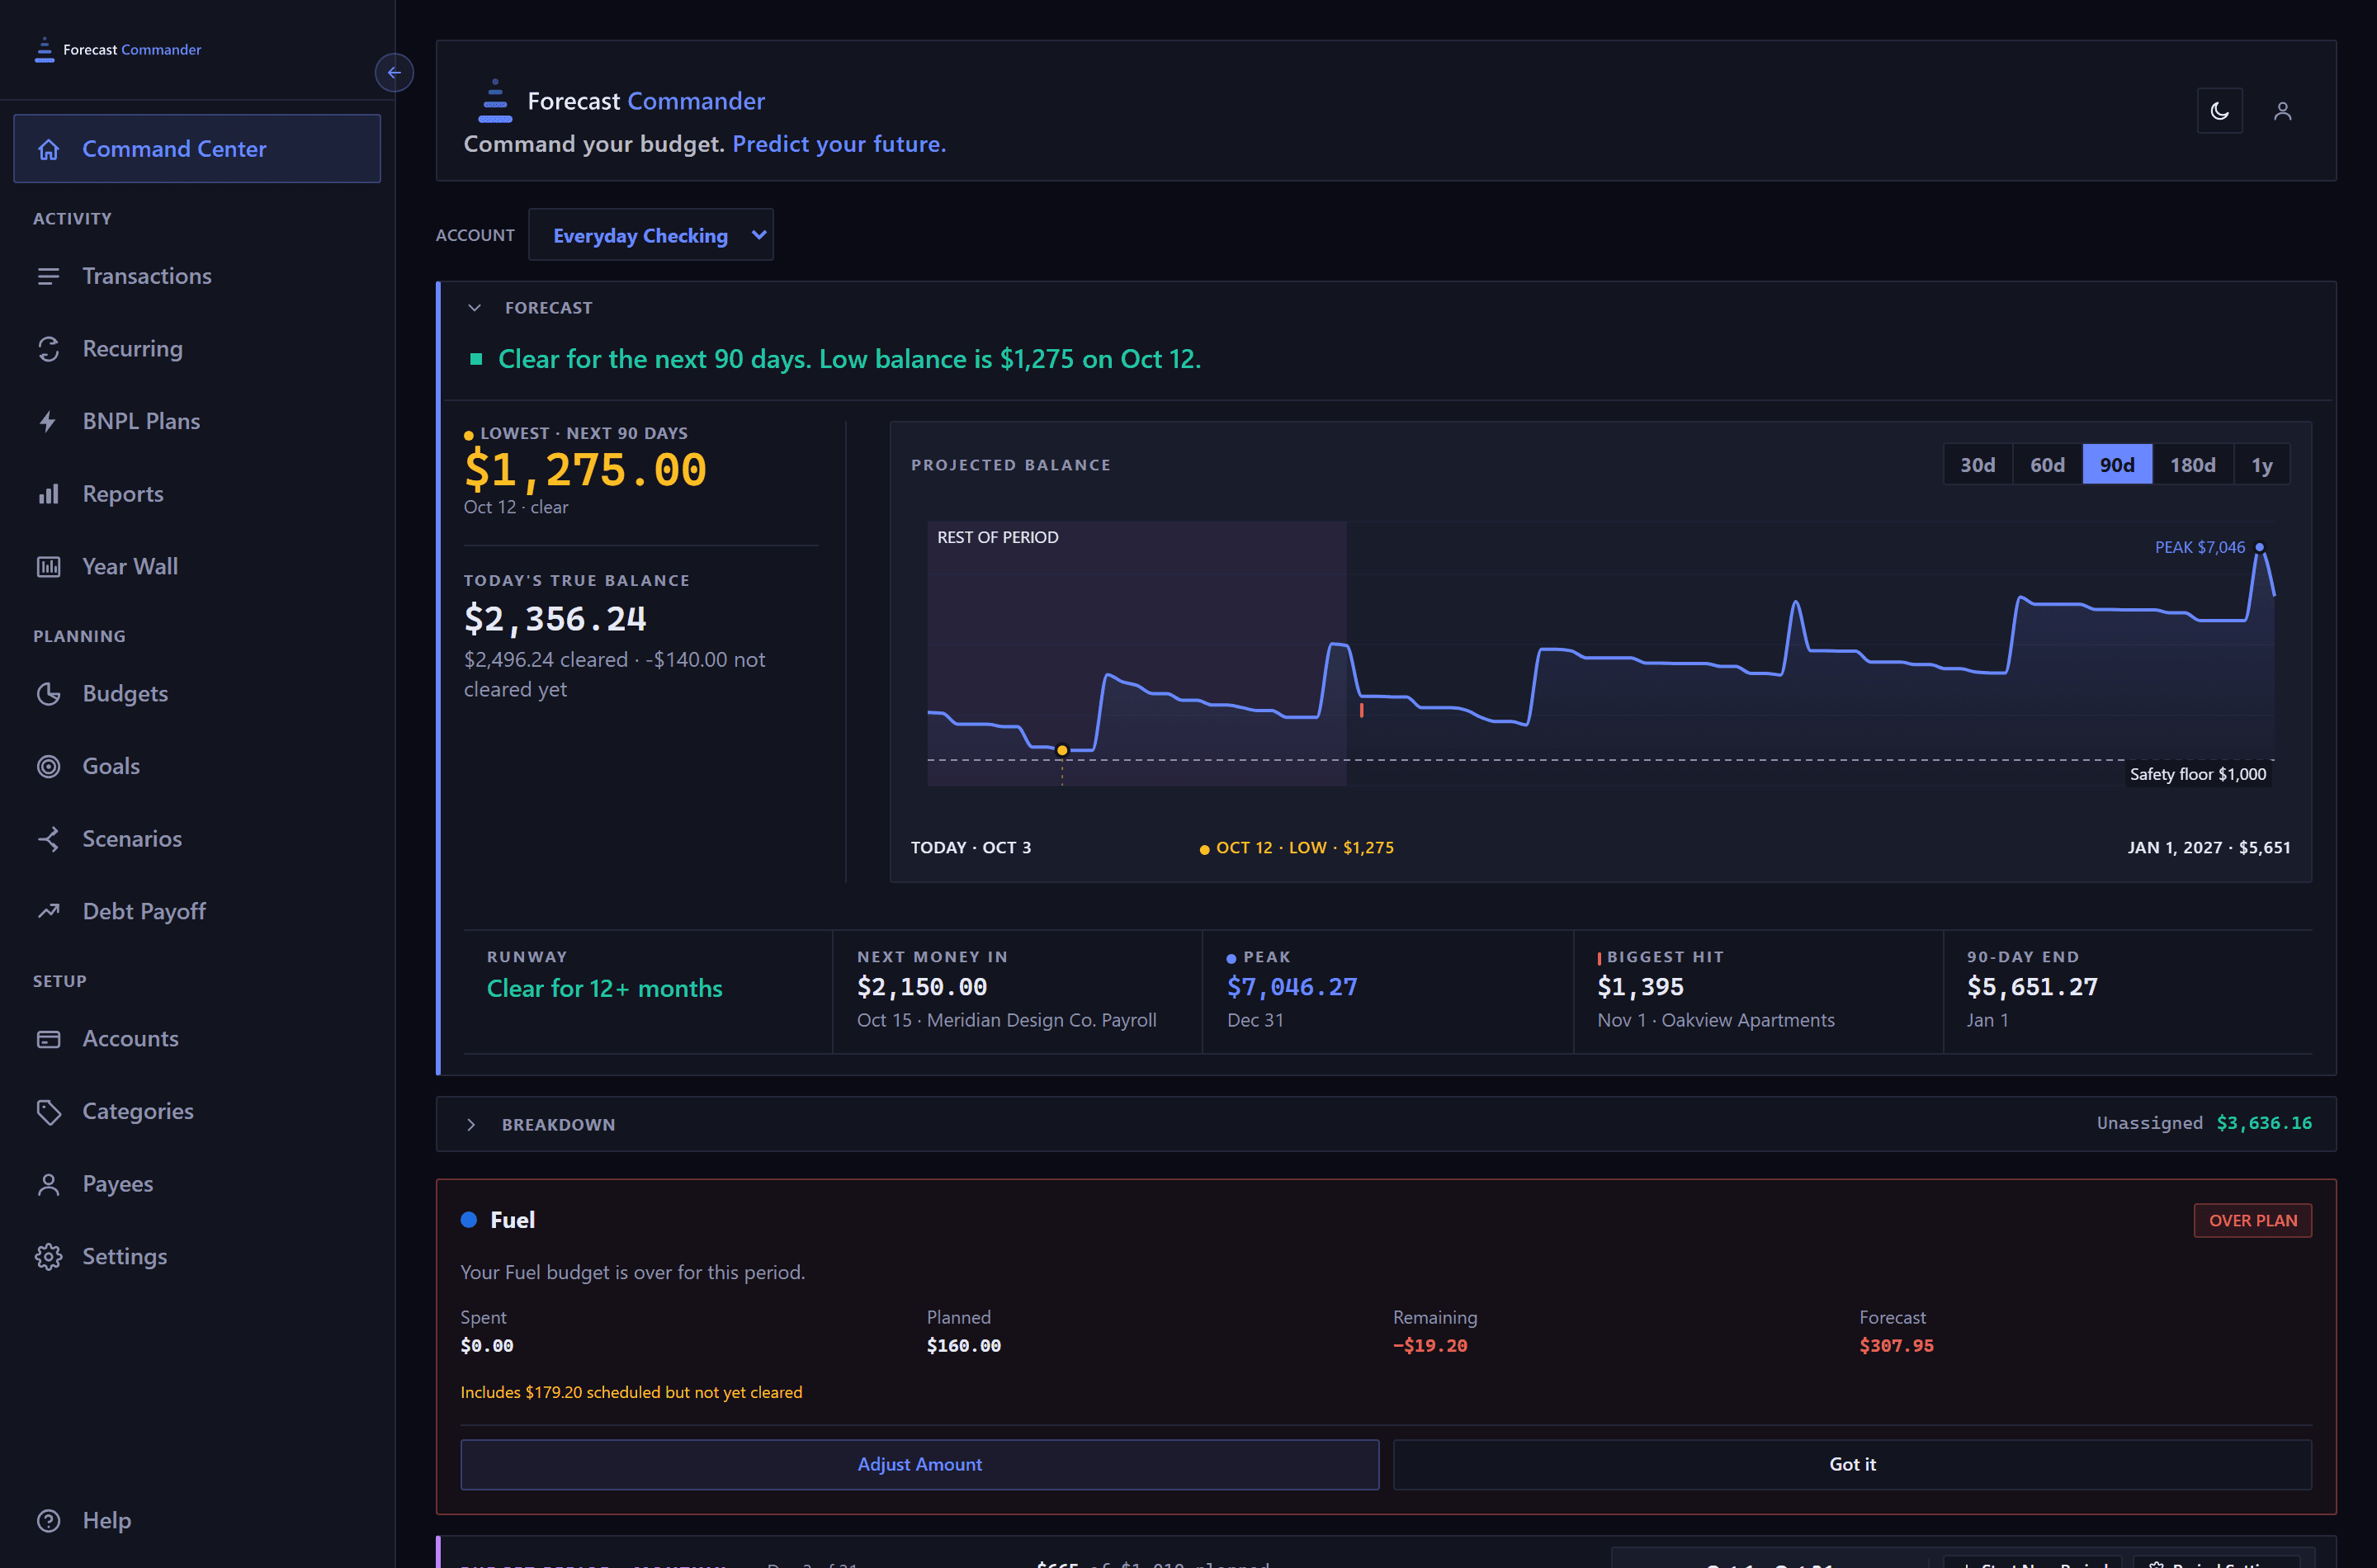The width and height of the screenshot is (2377, 1568).
Task: Click 'Clear for 12+ months' runway value
Action: click(604, 988)
